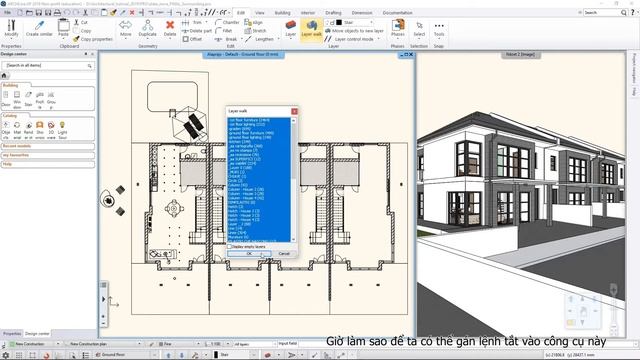Viewport: 640px width, 360px height.
Task: Open the Ground floor dropdown in status bar
Action: coord(154,355)
